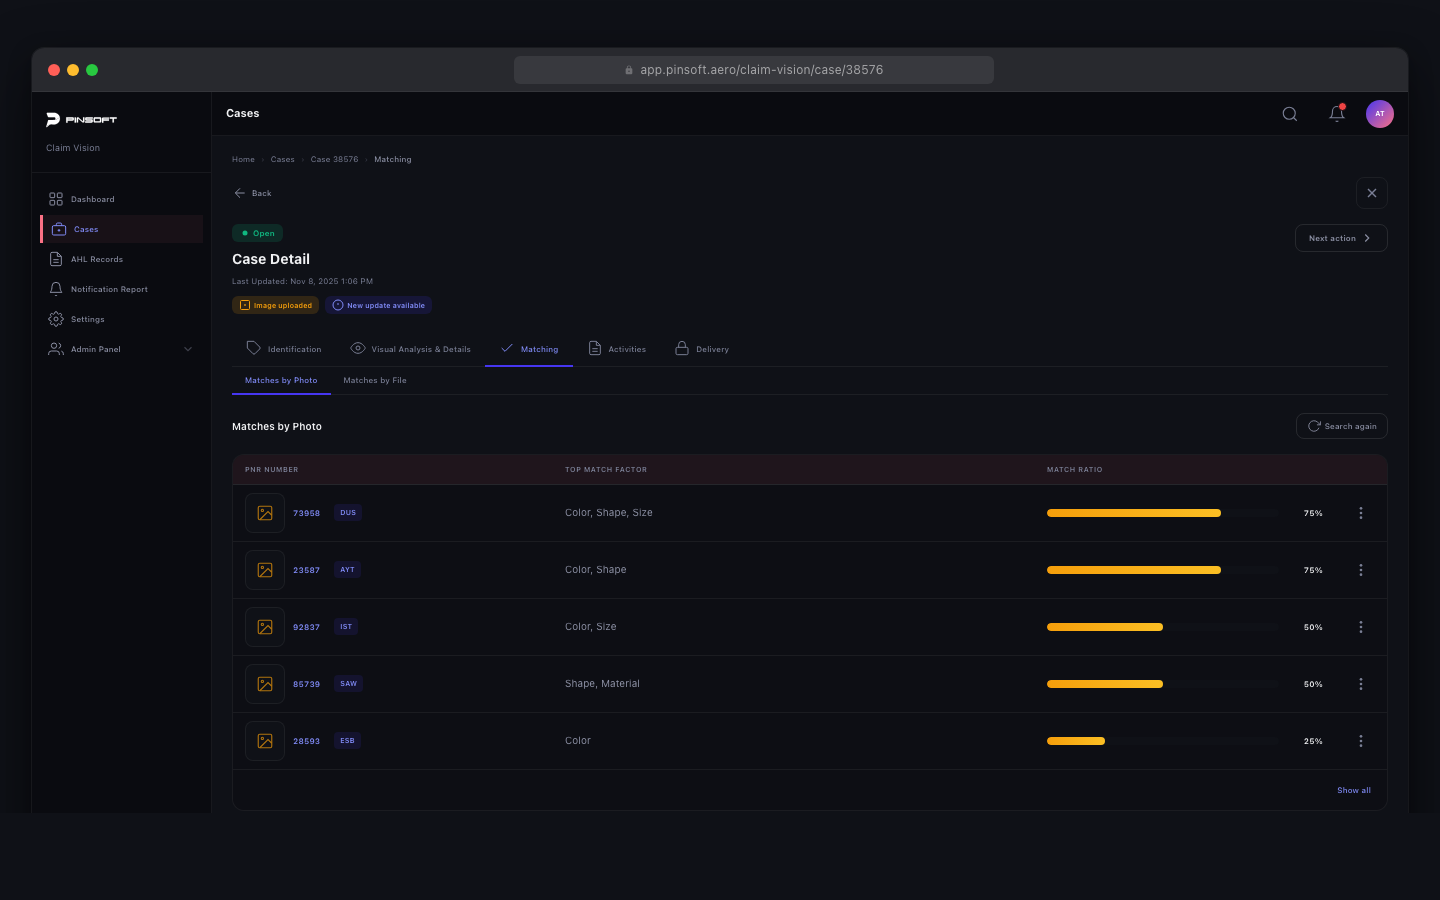Expand the Admin Panel chevron
The image size is (1440, 900).
(x=188, y=349)
